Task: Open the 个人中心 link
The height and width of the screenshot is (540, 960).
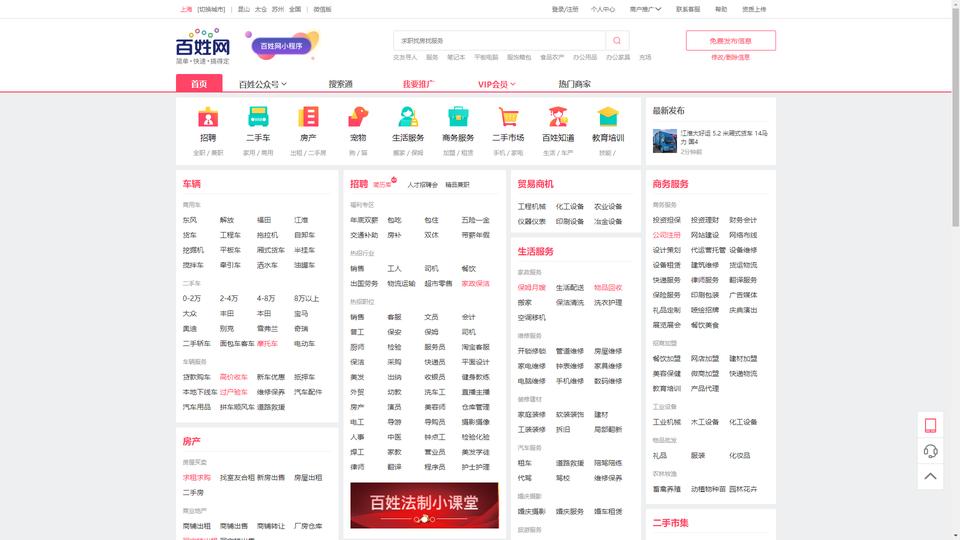Action: tap(602, 9)
